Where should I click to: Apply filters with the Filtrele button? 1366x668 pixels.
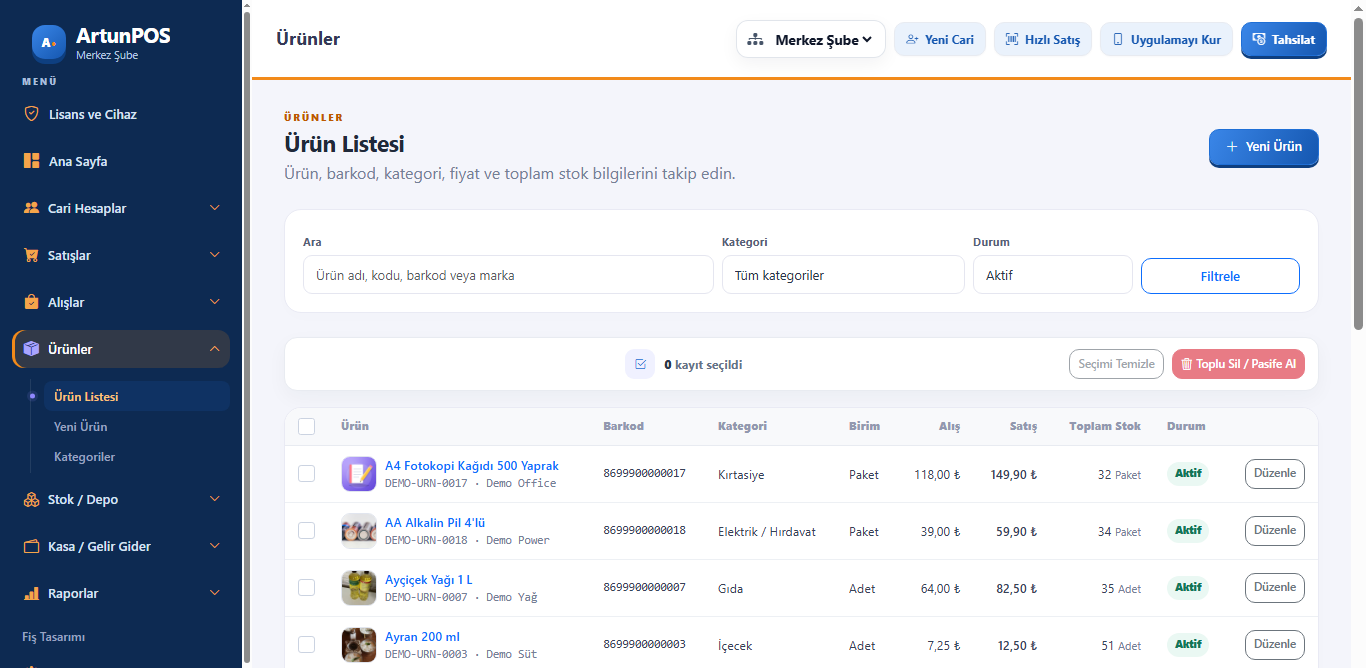click(1220, 276)
